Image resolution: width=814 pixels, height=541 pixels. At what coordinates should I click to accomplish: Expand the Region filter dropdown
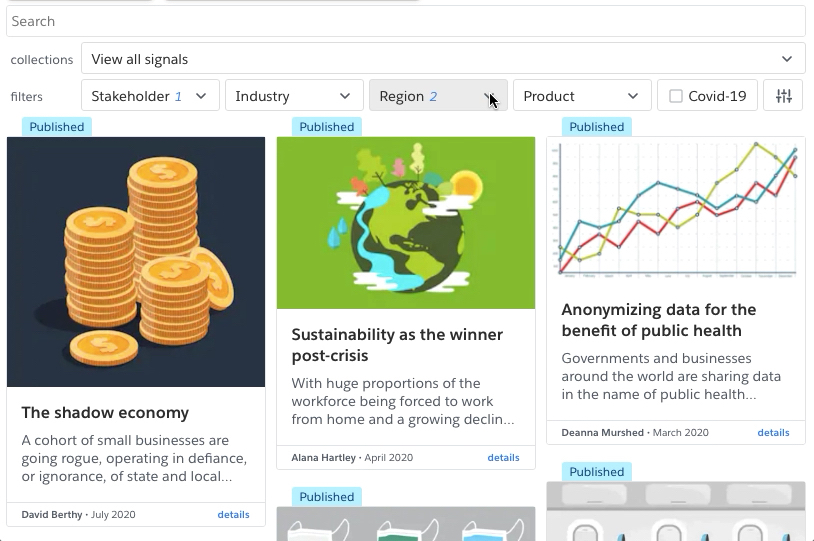click(x=438, y=96)
